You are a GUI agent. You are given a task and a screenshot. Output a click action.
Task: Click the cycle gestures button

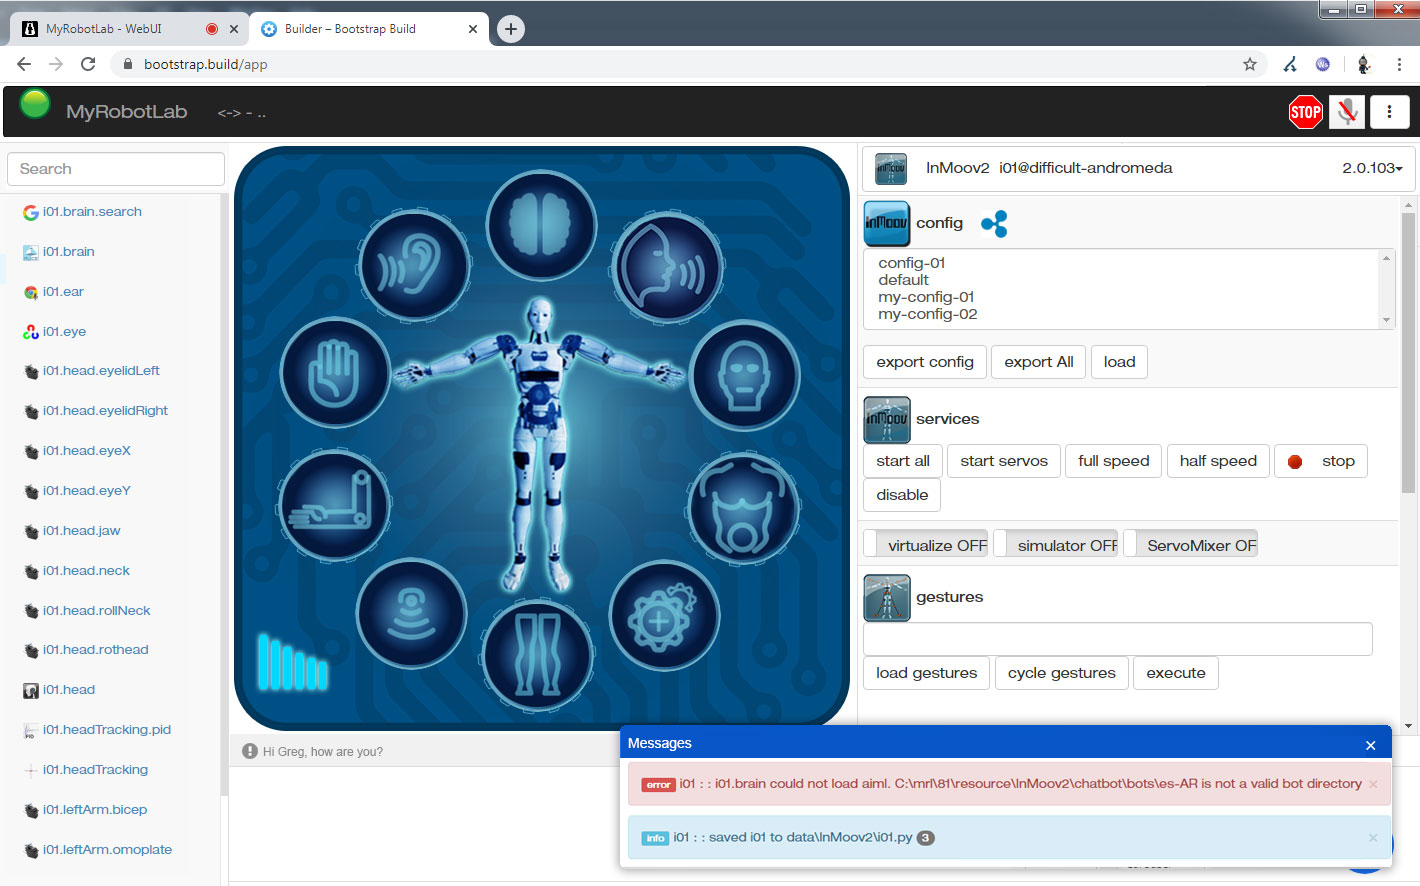1062,673
